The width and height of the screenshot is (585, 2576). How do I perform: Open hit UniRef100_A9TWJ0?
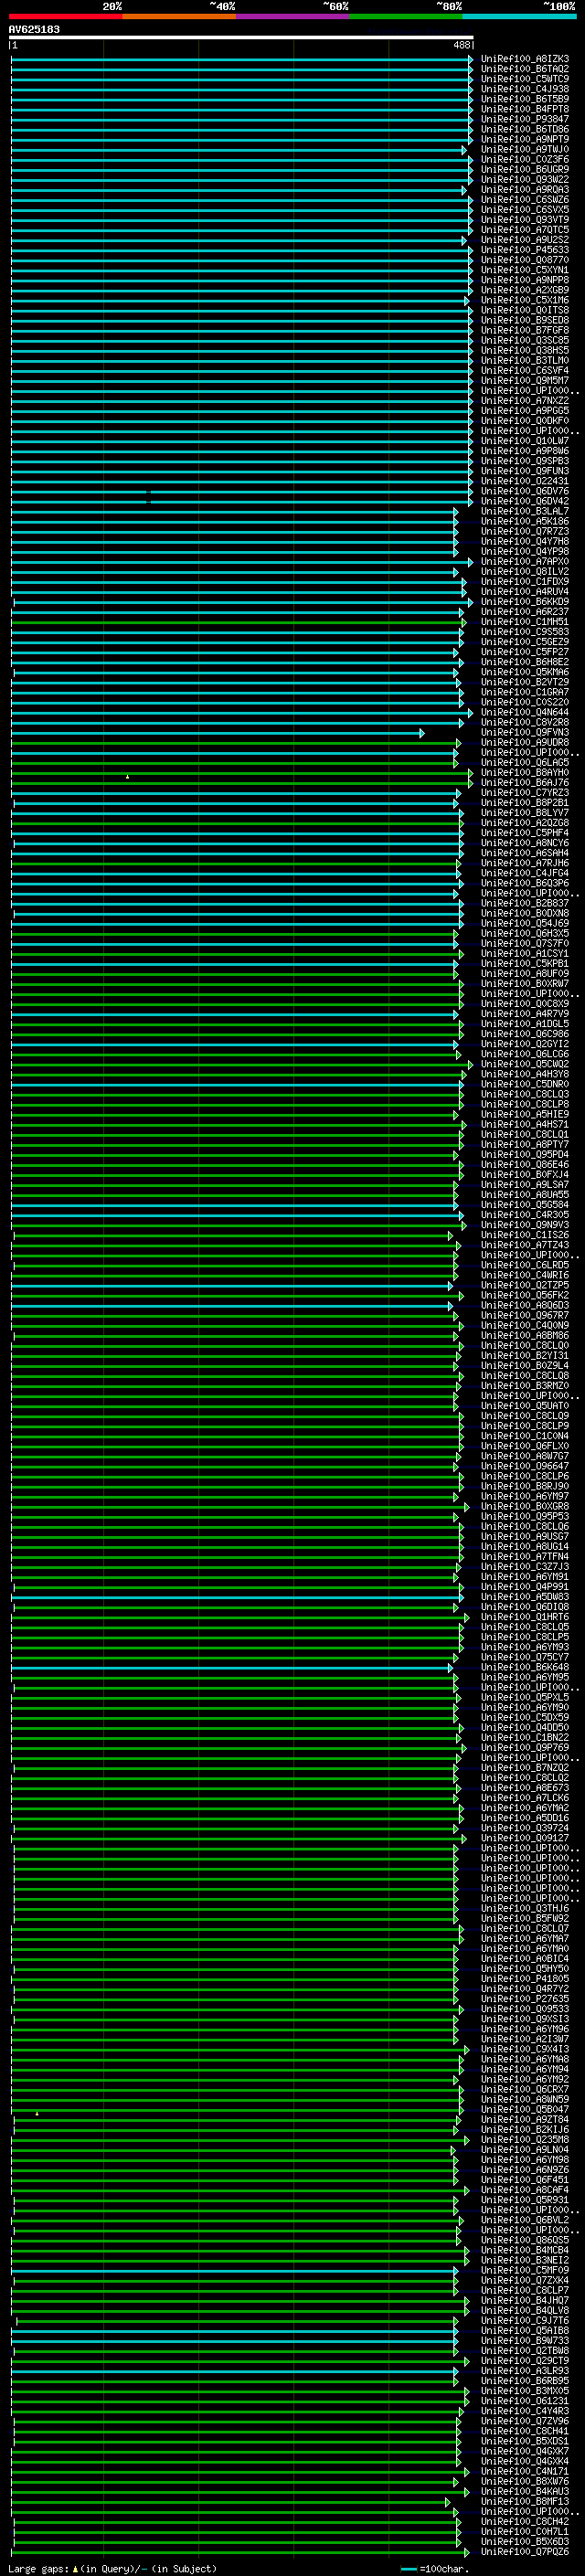point(525,149)
